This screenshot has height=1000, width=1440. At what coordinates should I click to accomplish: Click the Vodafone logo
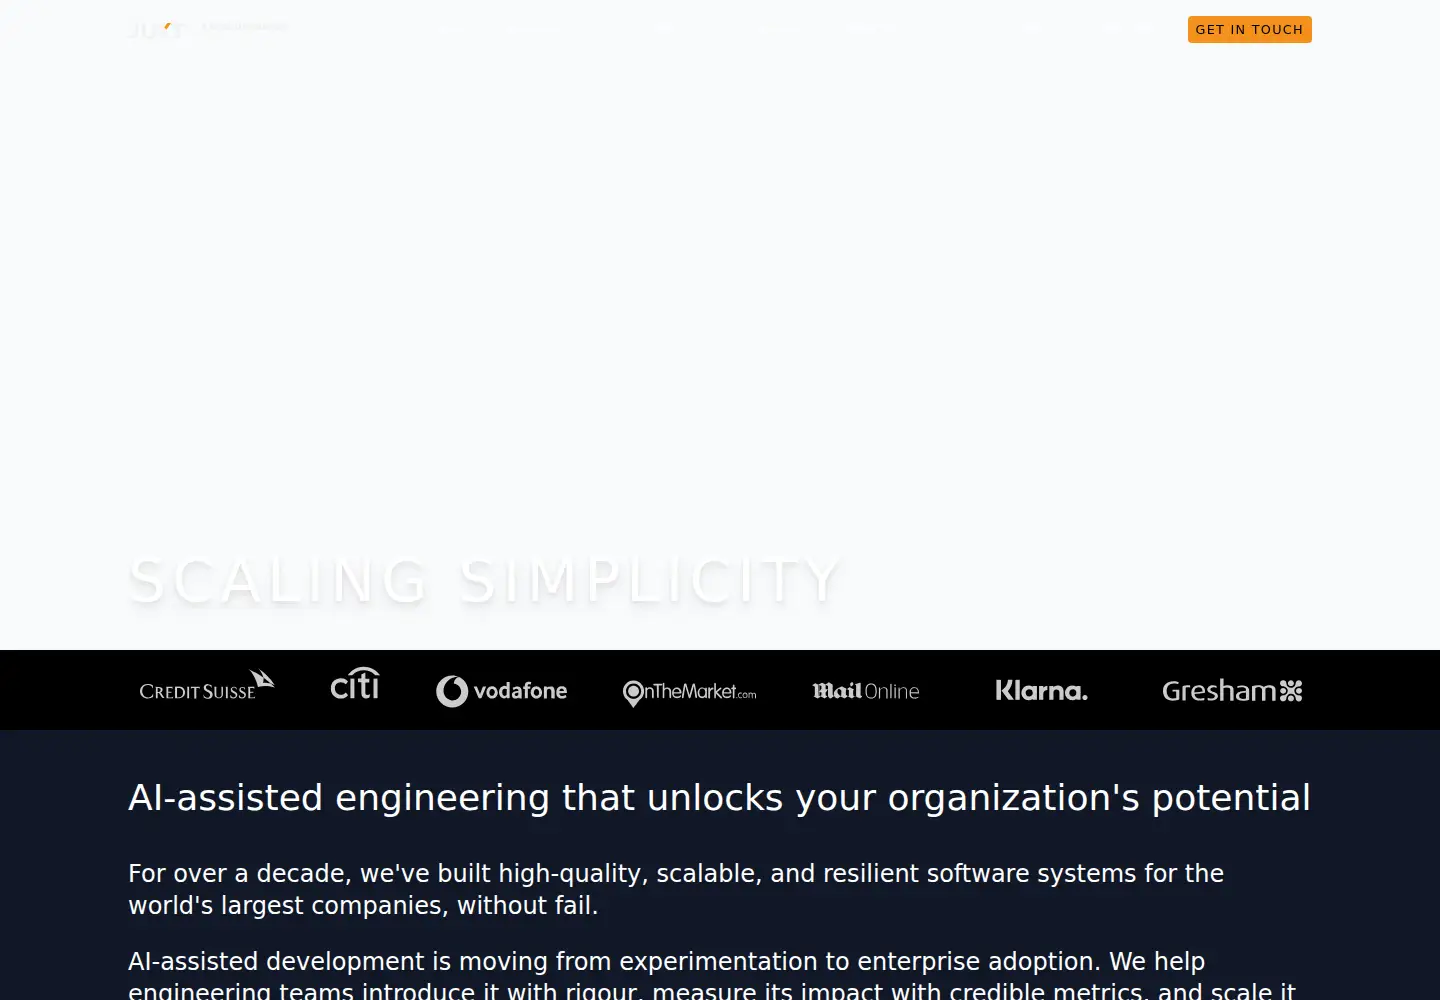502,691
